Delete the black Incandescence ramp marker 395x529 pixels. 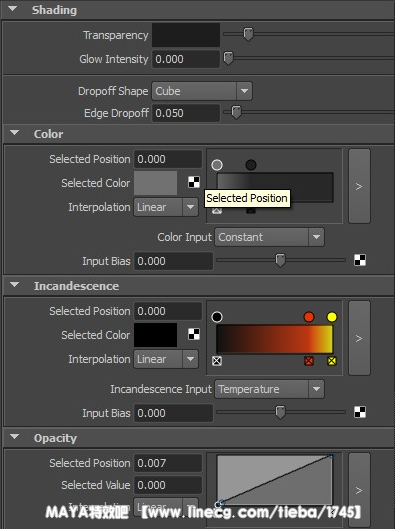click(217, 361)
